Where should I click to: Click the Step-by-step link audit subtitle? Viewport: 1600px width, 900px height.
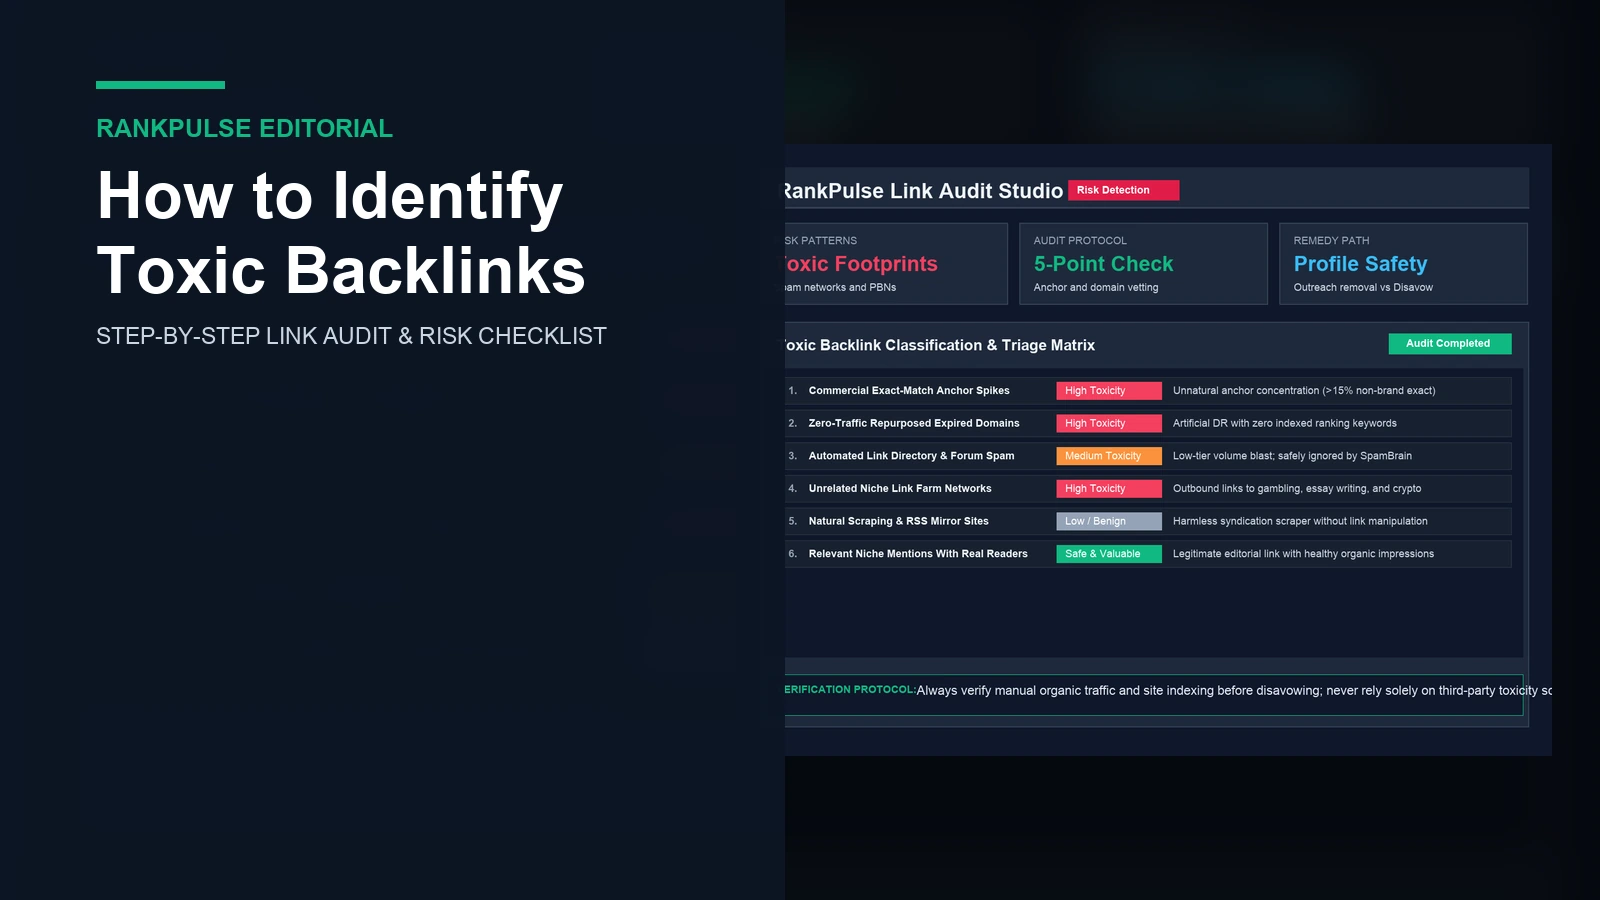351,336
